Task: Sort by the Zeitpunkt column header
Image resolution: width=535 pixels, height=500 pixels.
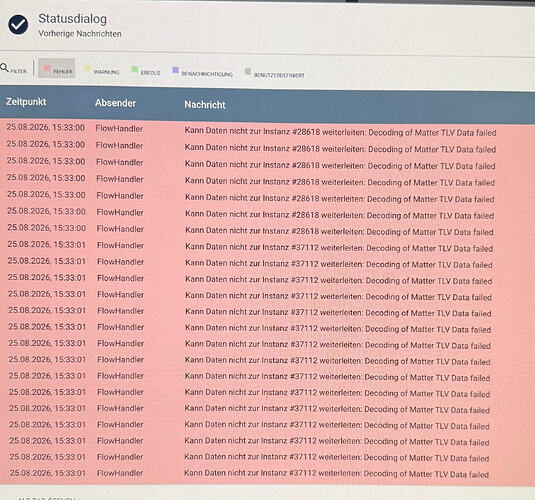Action: (x=26, y=102)
